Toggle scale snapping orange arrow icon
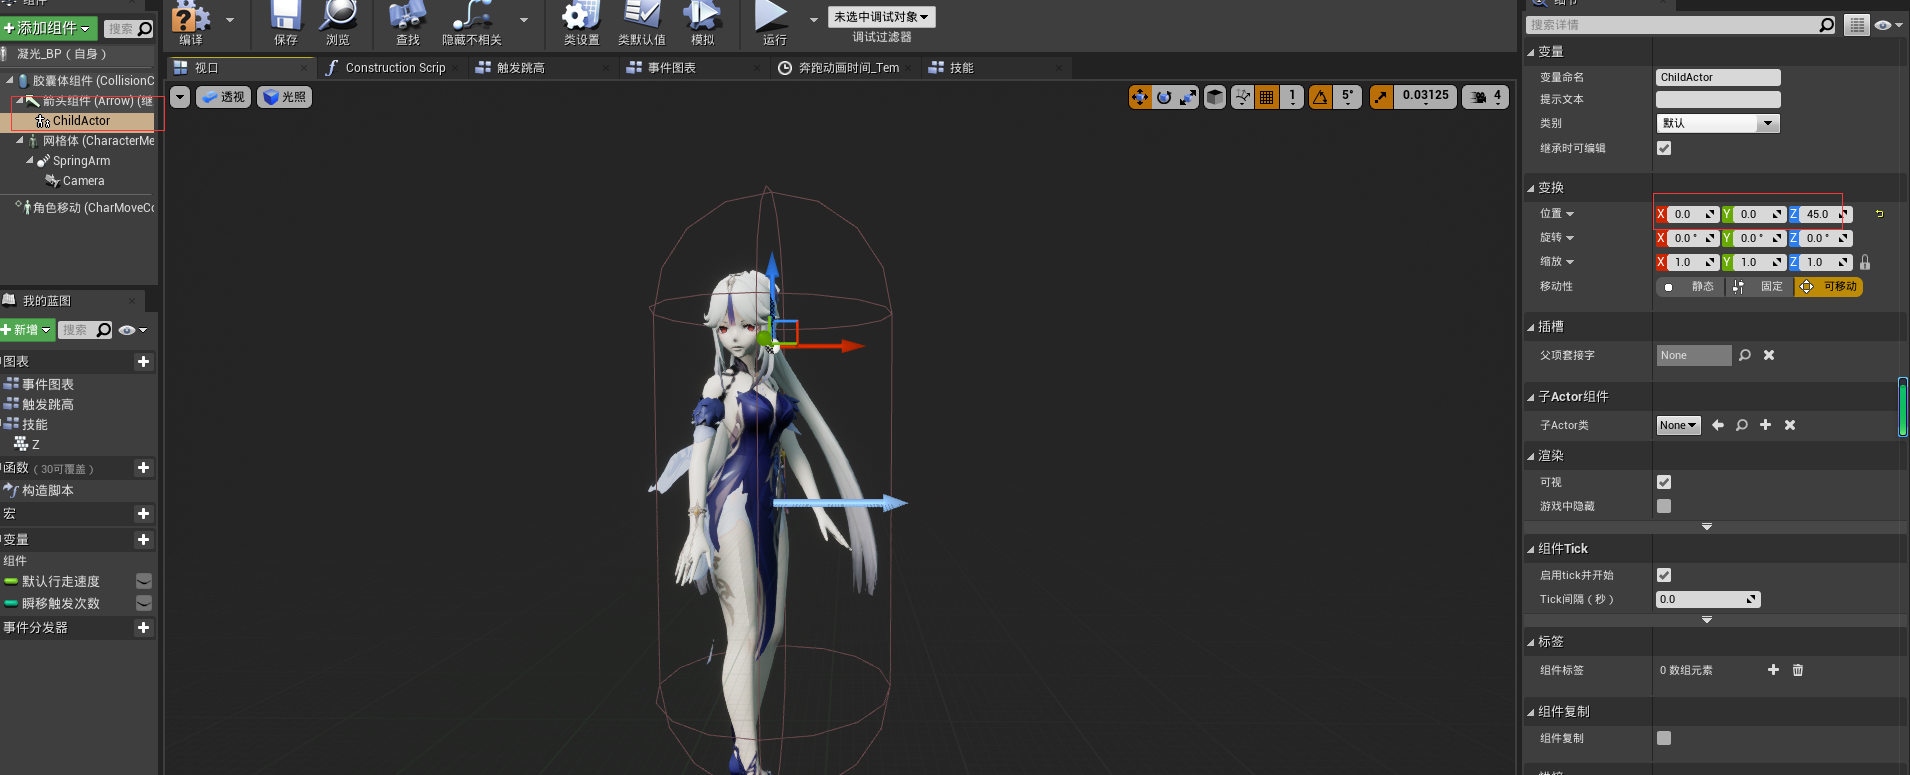 click(1381, 97)
